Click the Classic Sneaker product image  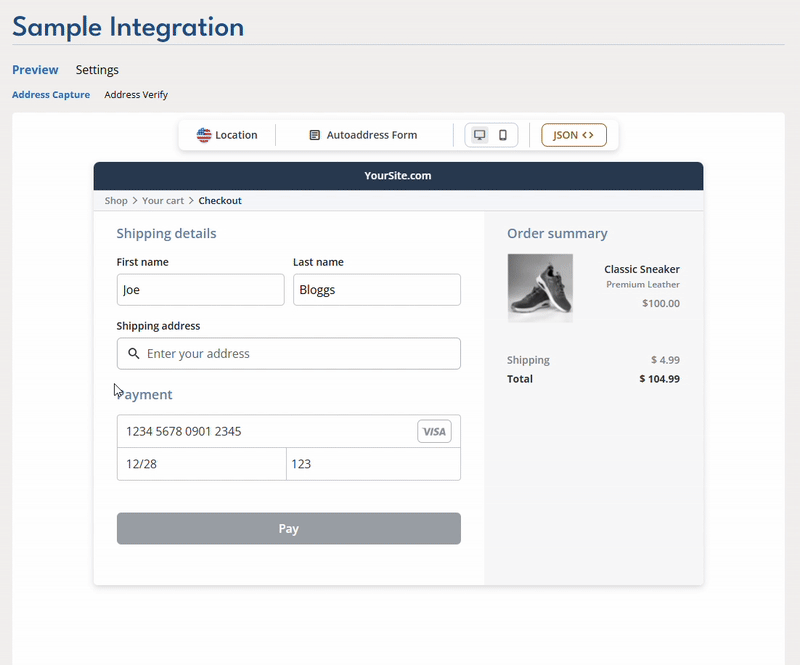(540, 288)
